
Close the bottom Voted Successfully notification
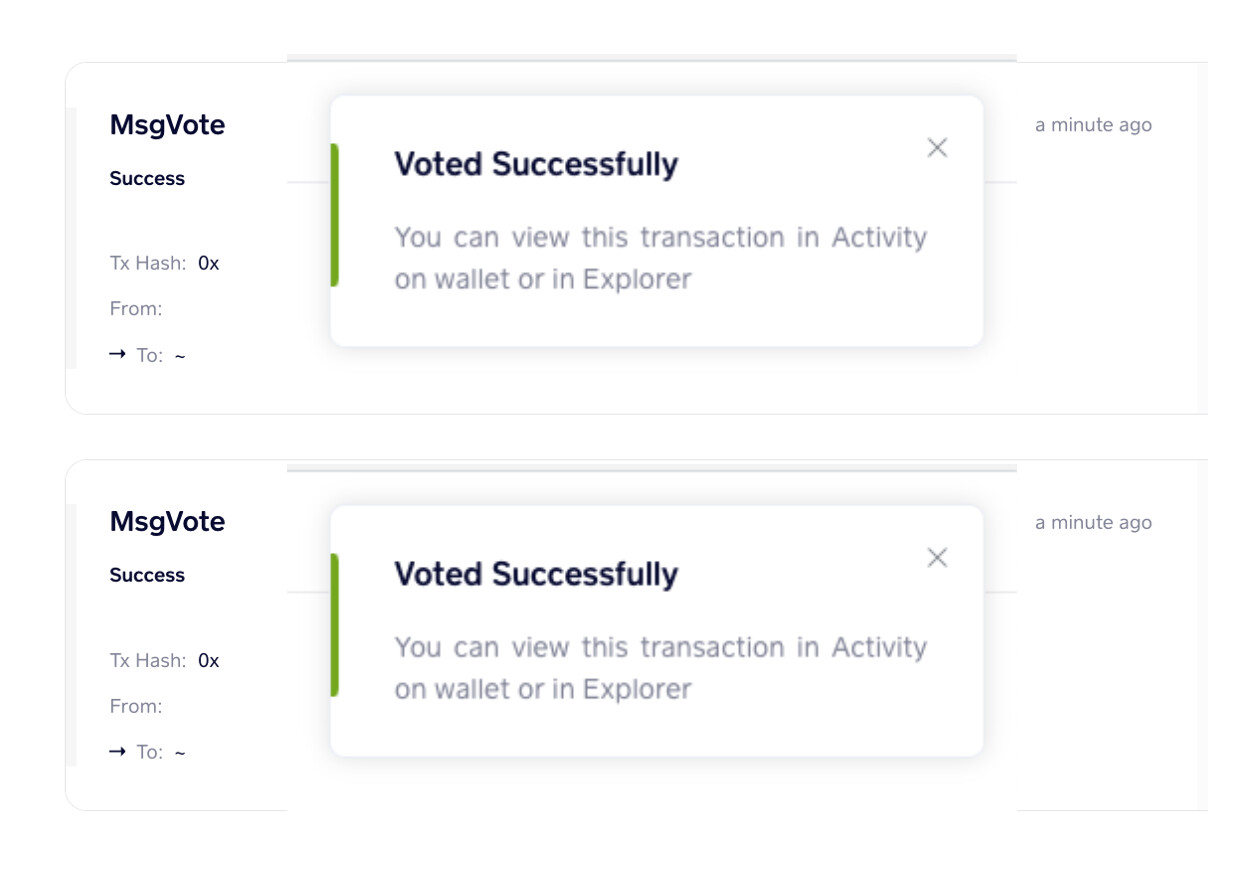(937, 558)
